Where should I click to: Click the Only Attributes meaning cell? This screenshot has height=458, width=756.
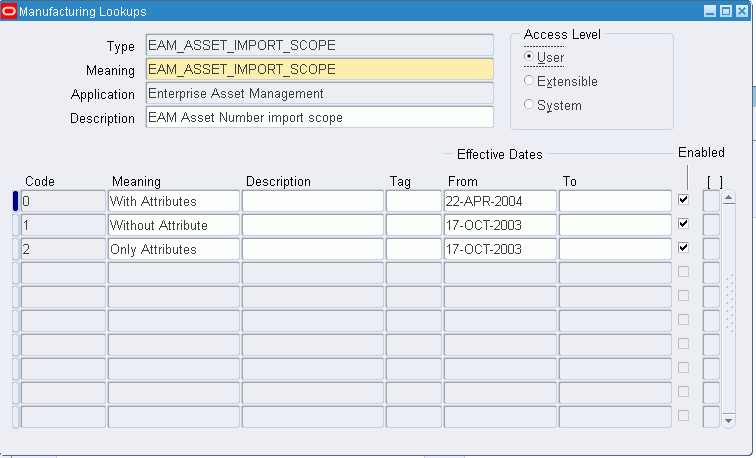point(174,249)
